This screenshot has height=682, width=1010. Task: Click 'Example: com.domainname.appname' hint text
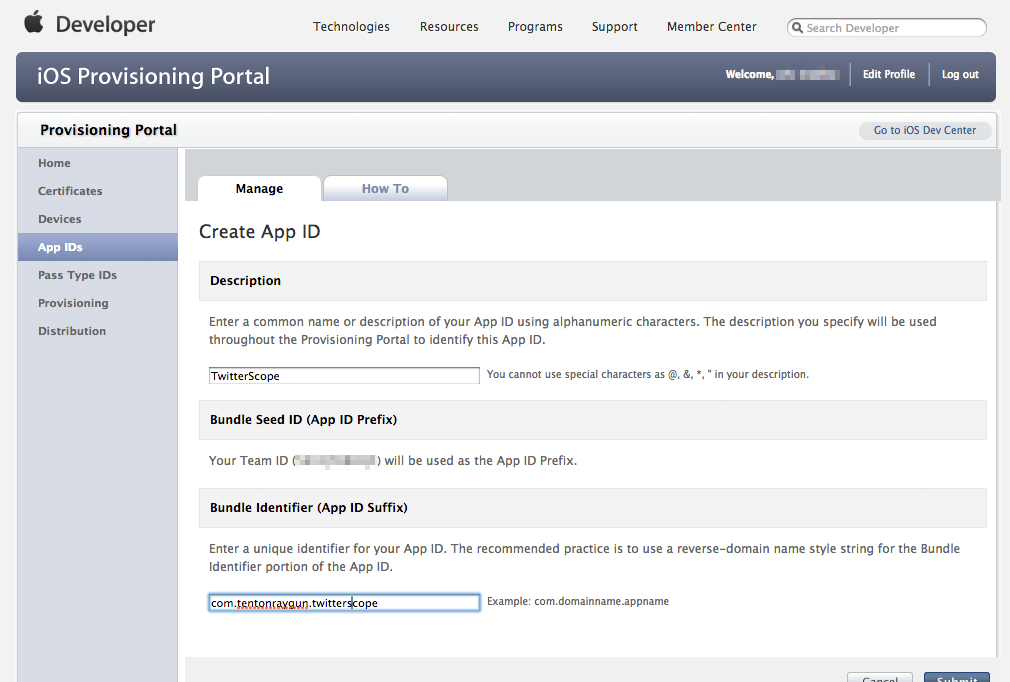click(578, 601)
